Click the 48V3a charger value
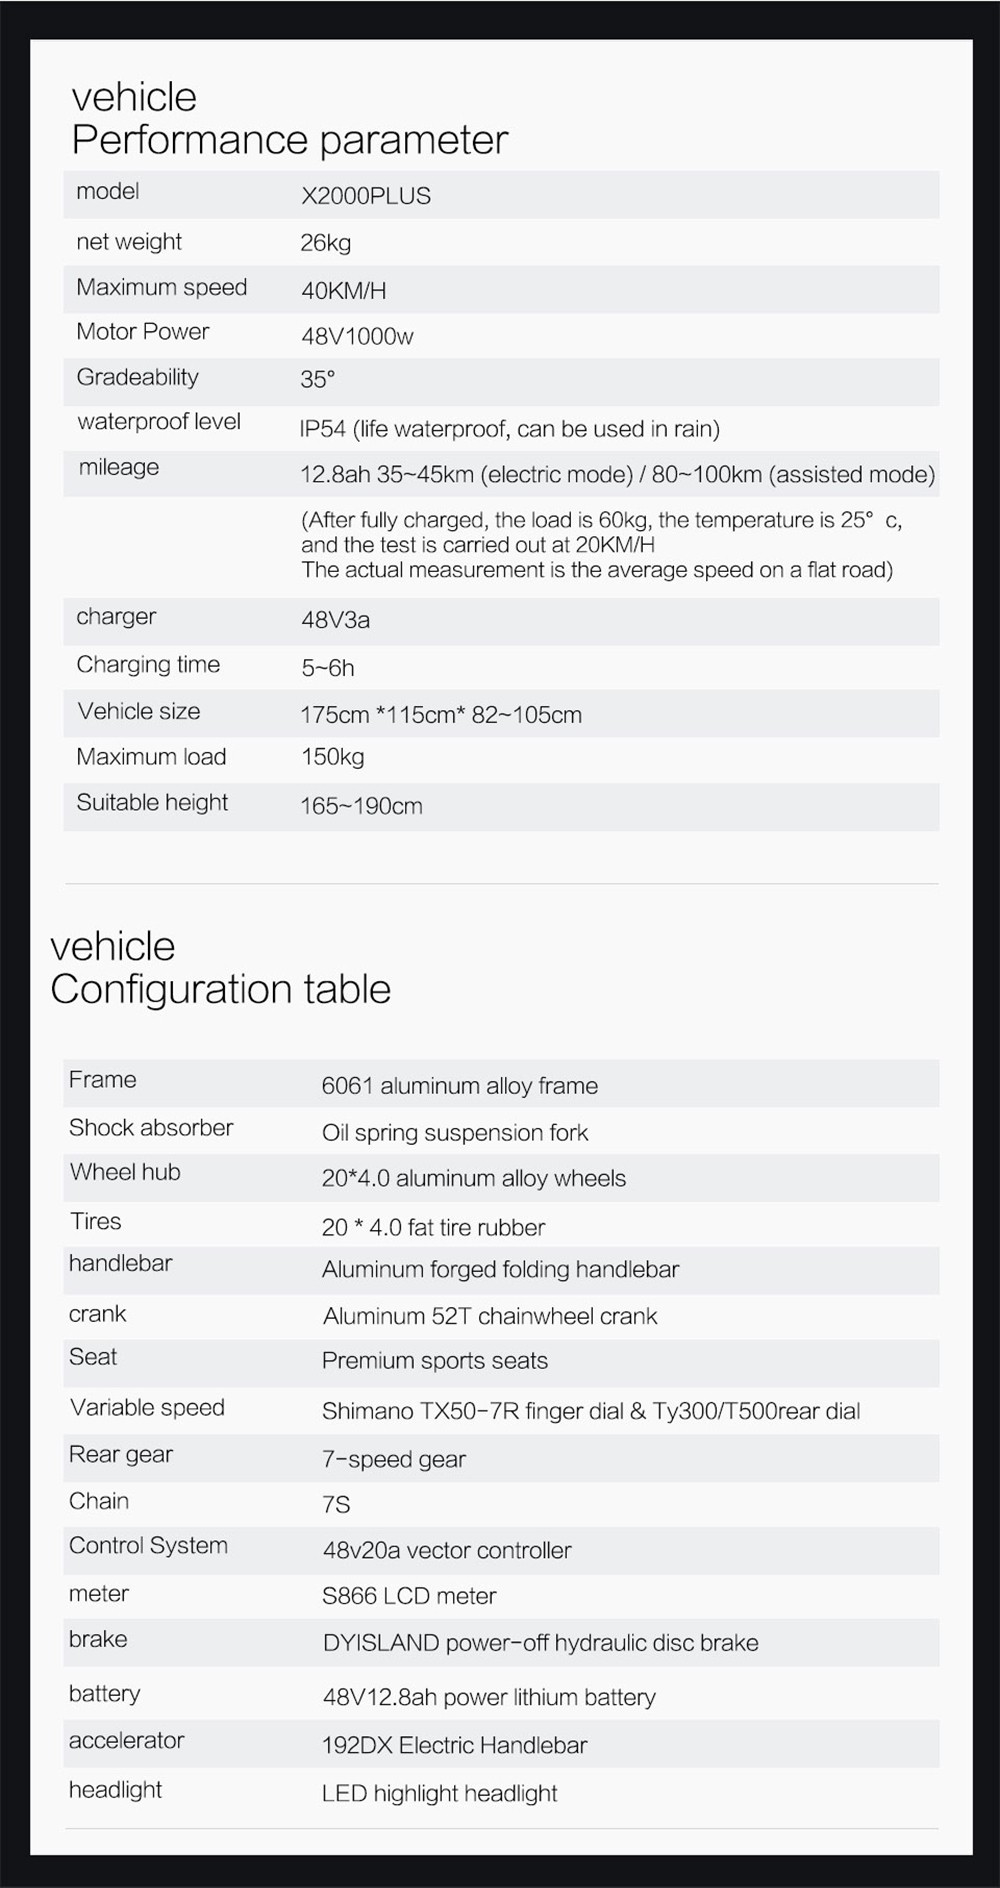This screenshot has width=1000, height=1888. click(335, 620)
